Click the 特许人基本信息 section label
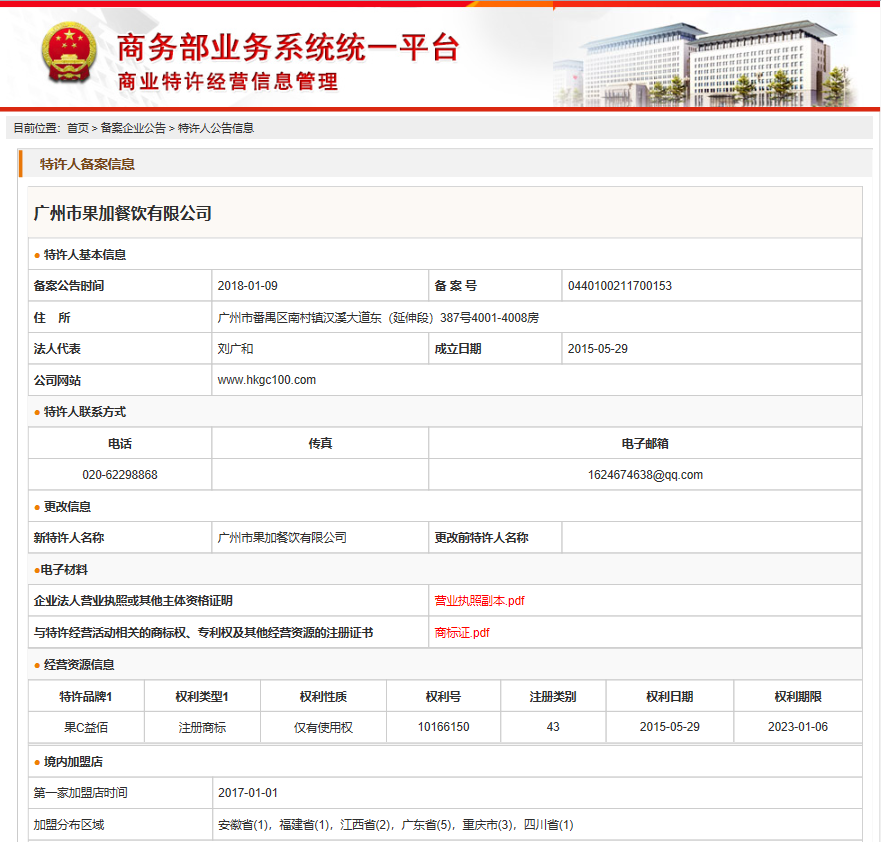Image resolution: width=881 pixels, height=842 pixels. pos(85,254)
